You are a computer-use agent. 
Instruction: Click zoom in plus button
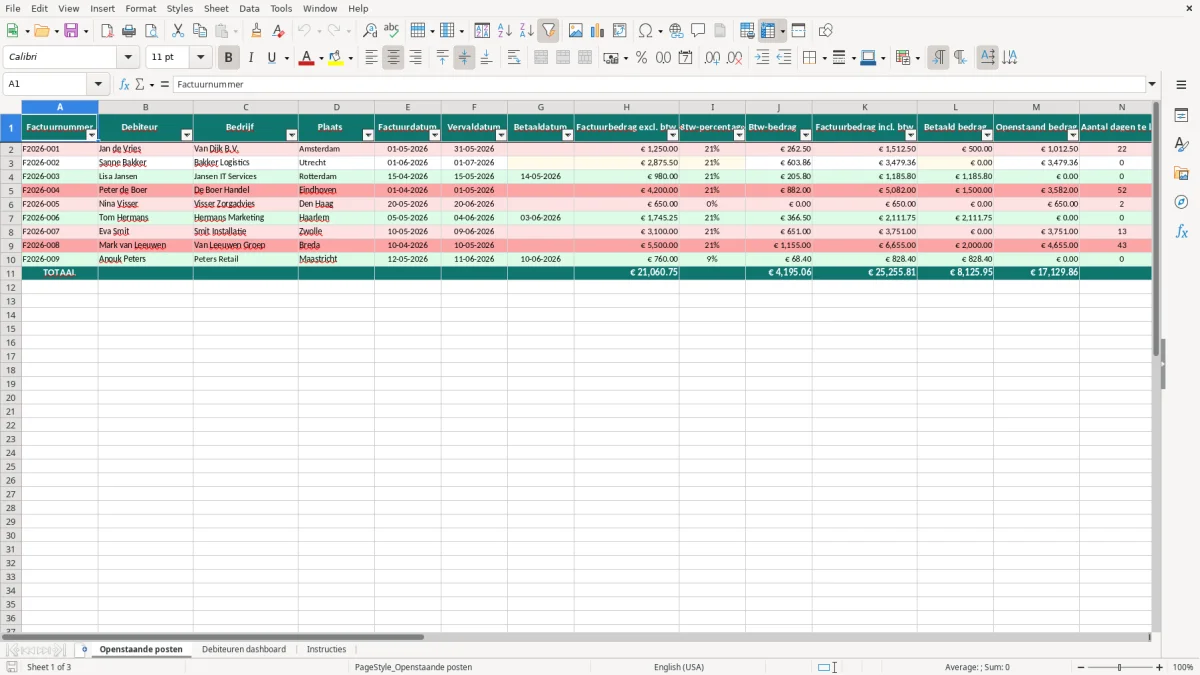click(1160, 667)
